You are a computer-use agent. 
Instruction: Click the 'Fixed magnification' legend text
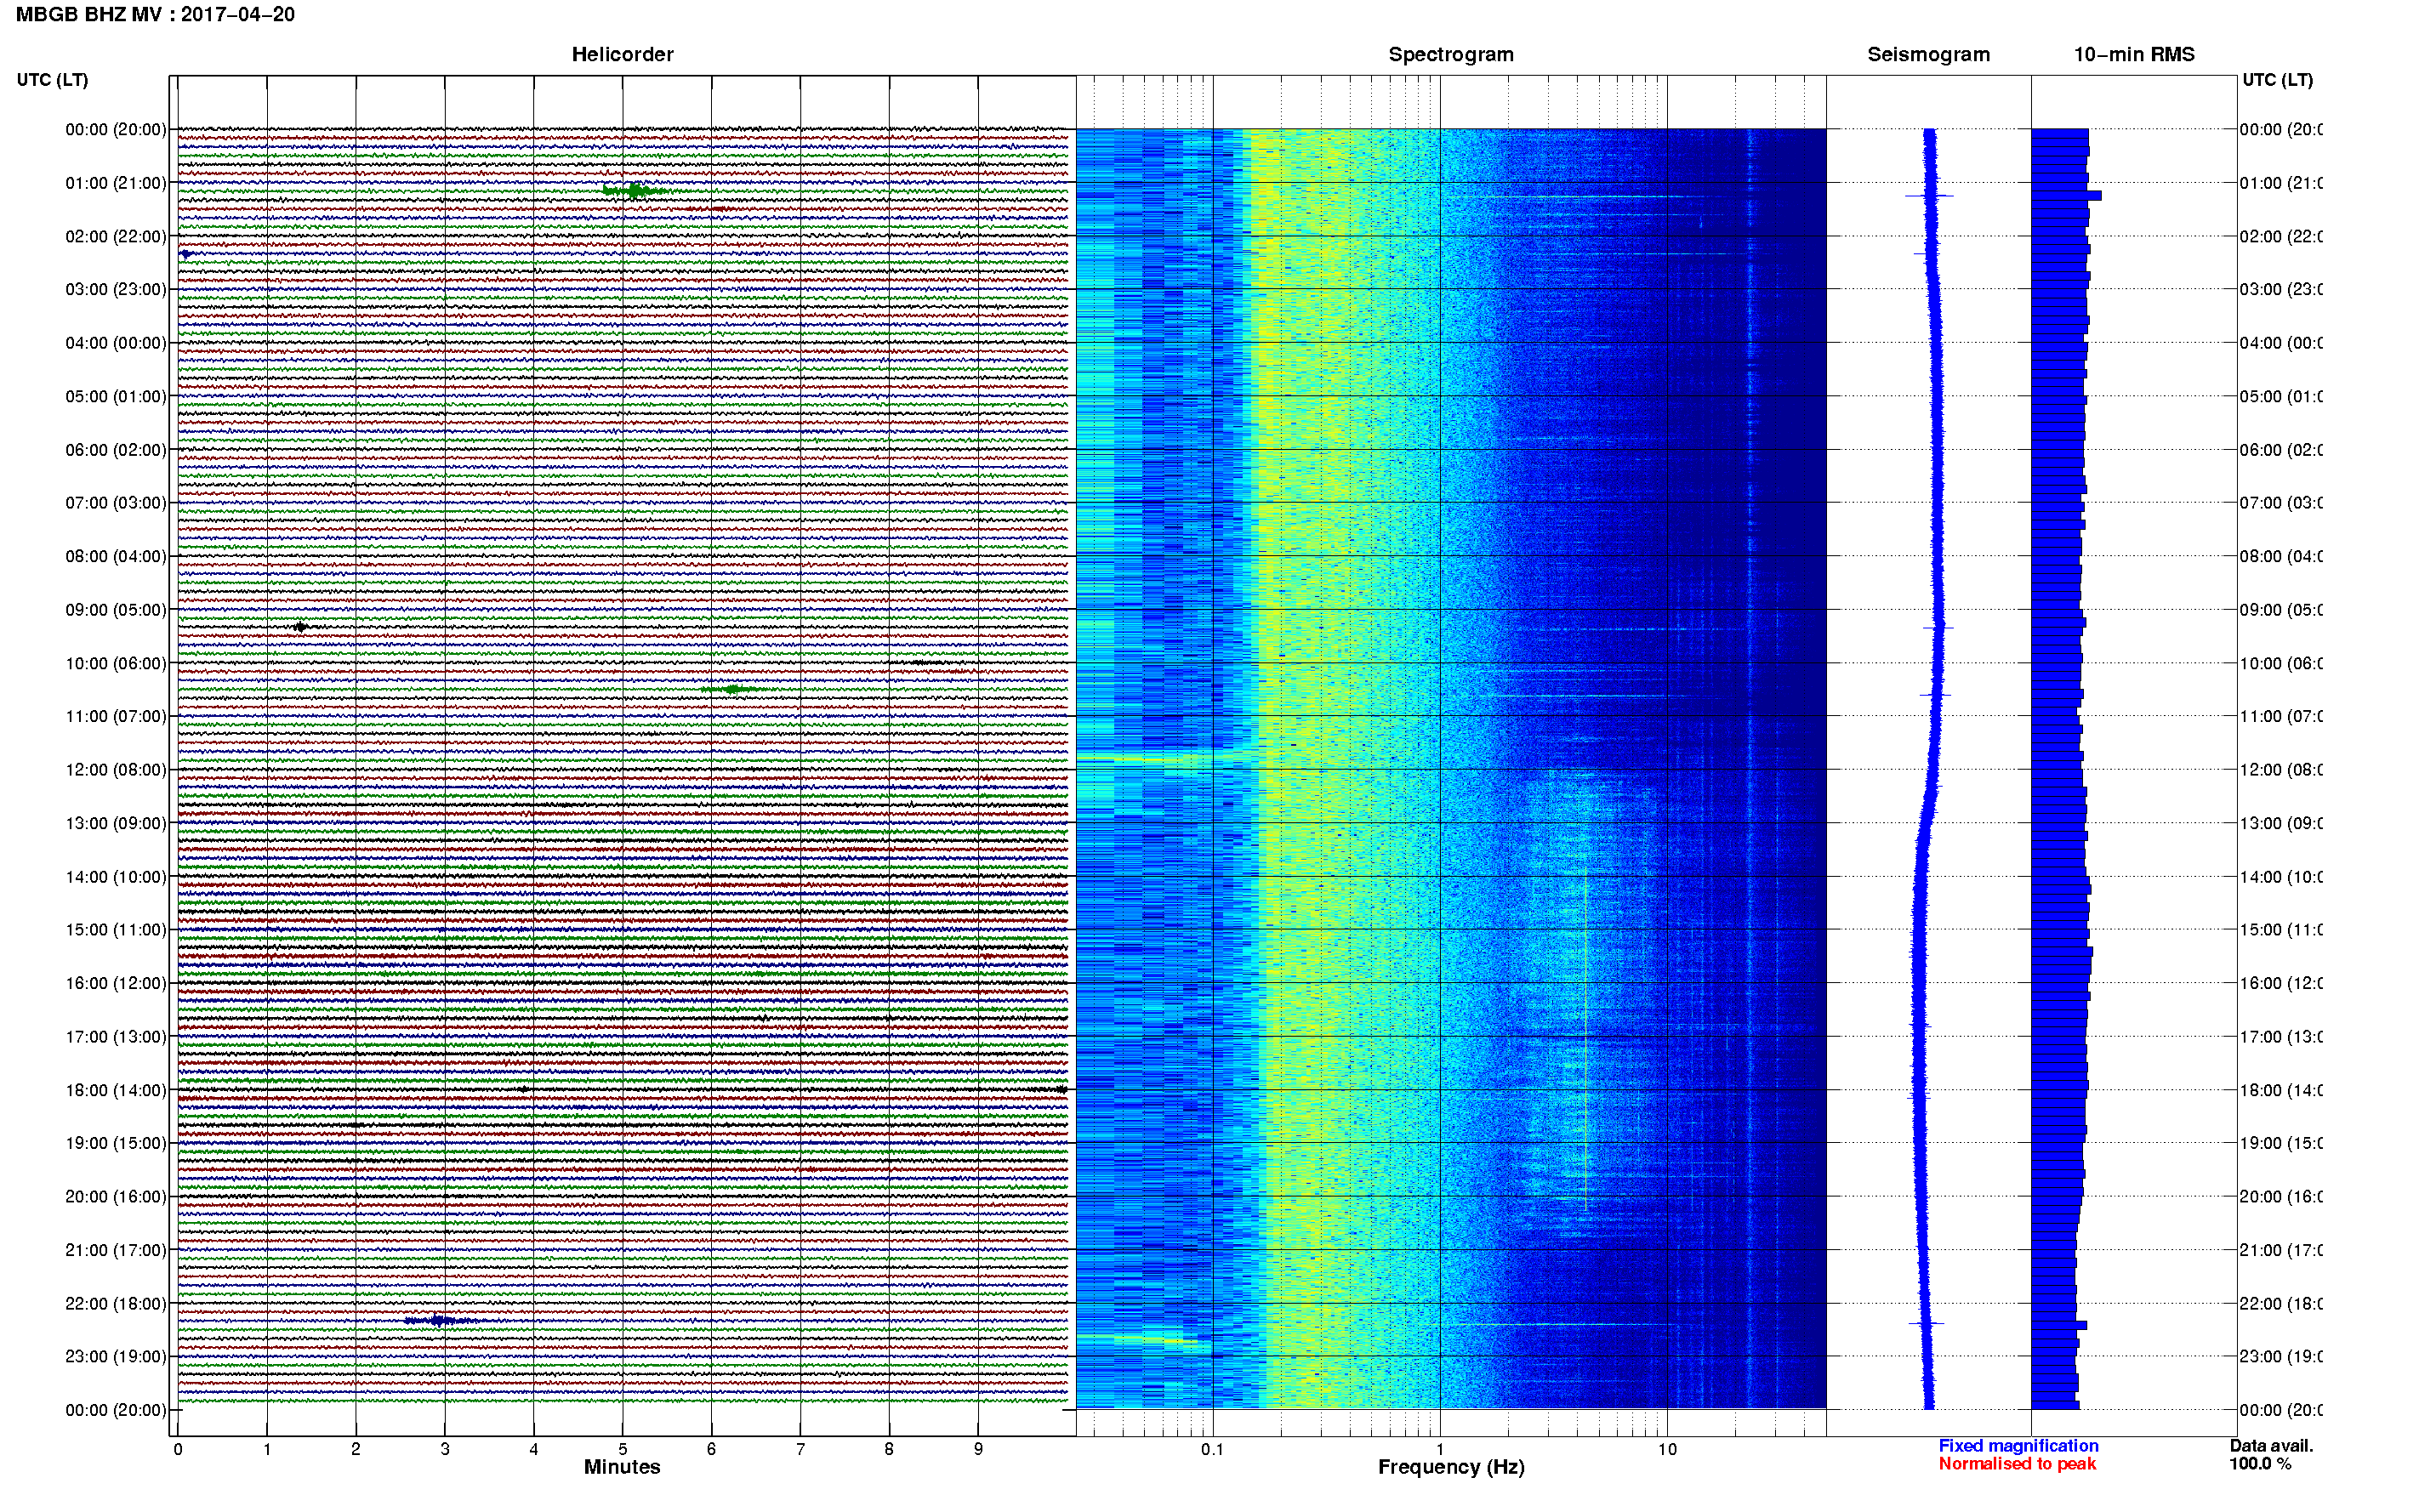pos(2018,1446)
